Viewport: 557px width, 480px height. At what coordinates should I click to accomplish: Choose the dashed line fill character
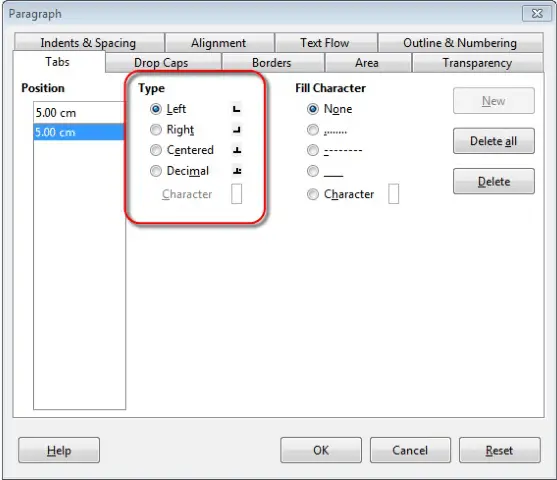point(313,150)
